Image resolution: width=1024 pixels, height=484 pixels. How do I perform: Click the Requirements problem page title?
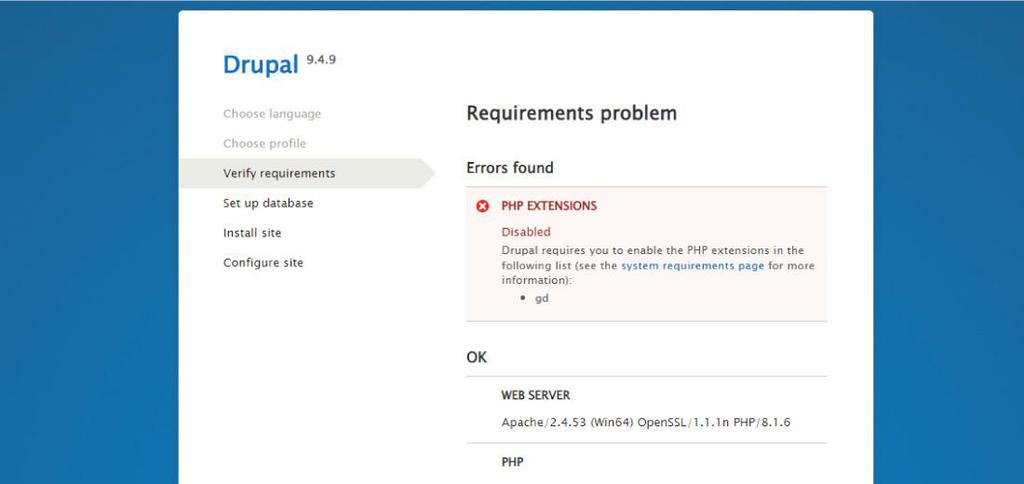(571, 113)
